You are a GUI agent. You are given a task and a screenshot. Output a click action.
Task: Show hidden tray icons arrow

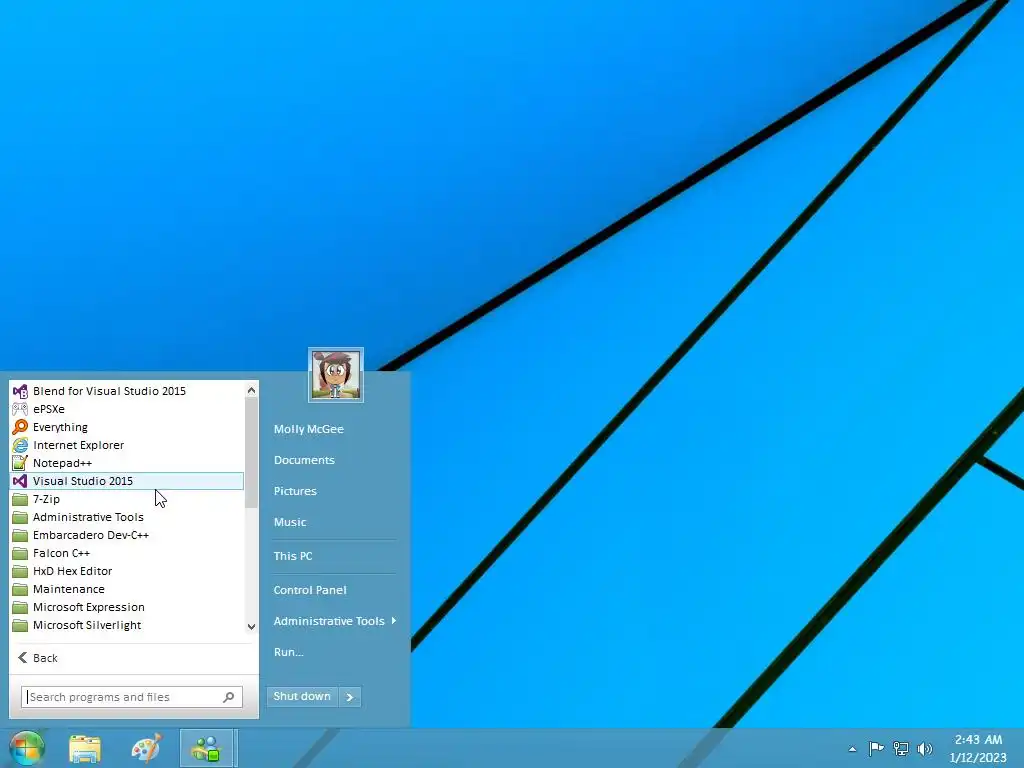point(852,749)
